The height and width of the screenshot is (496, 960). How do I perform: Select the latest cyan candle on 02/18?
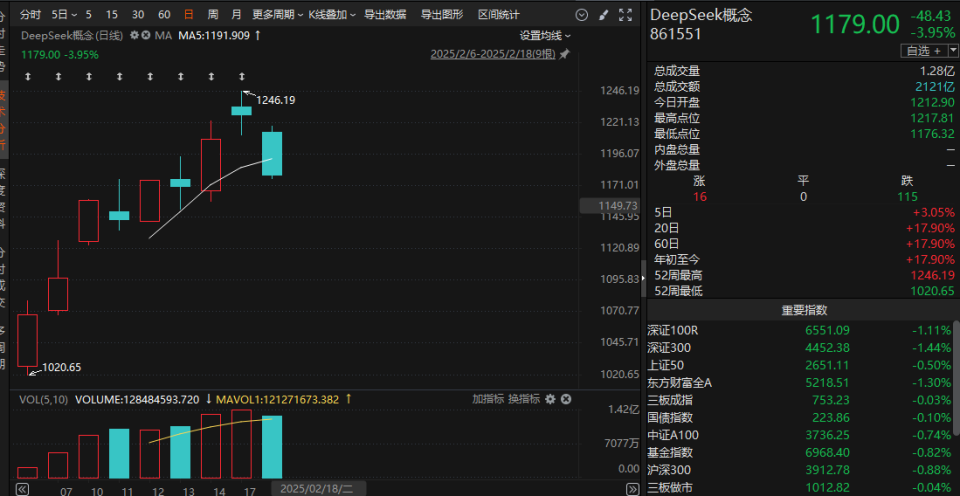point(272,153)
